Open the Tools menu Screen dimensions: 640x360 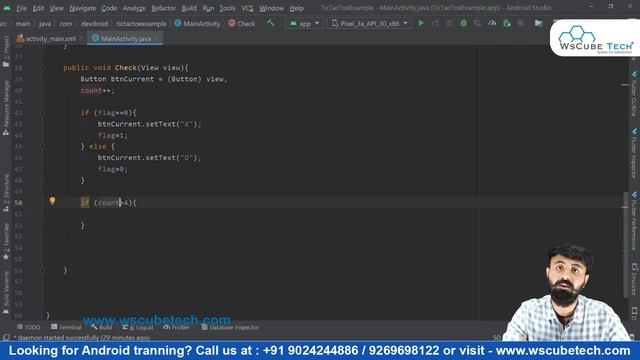[x=227, y=8]
